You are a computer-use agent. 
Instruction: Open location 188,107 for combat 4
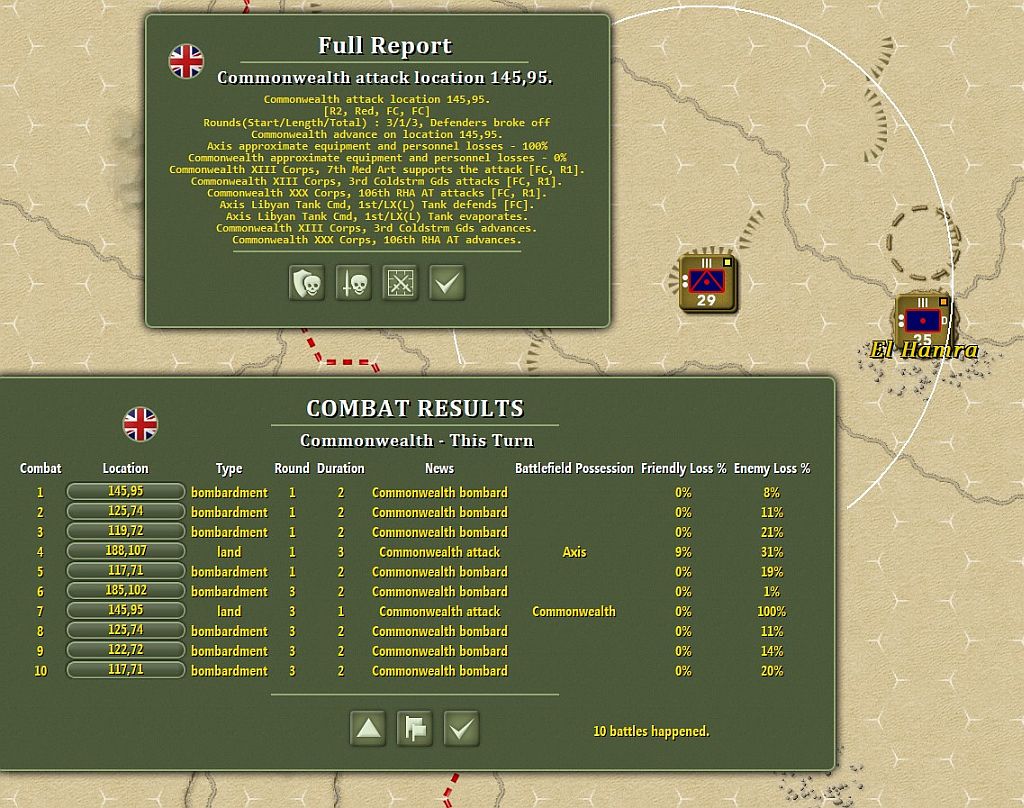(x=125, y=551)
